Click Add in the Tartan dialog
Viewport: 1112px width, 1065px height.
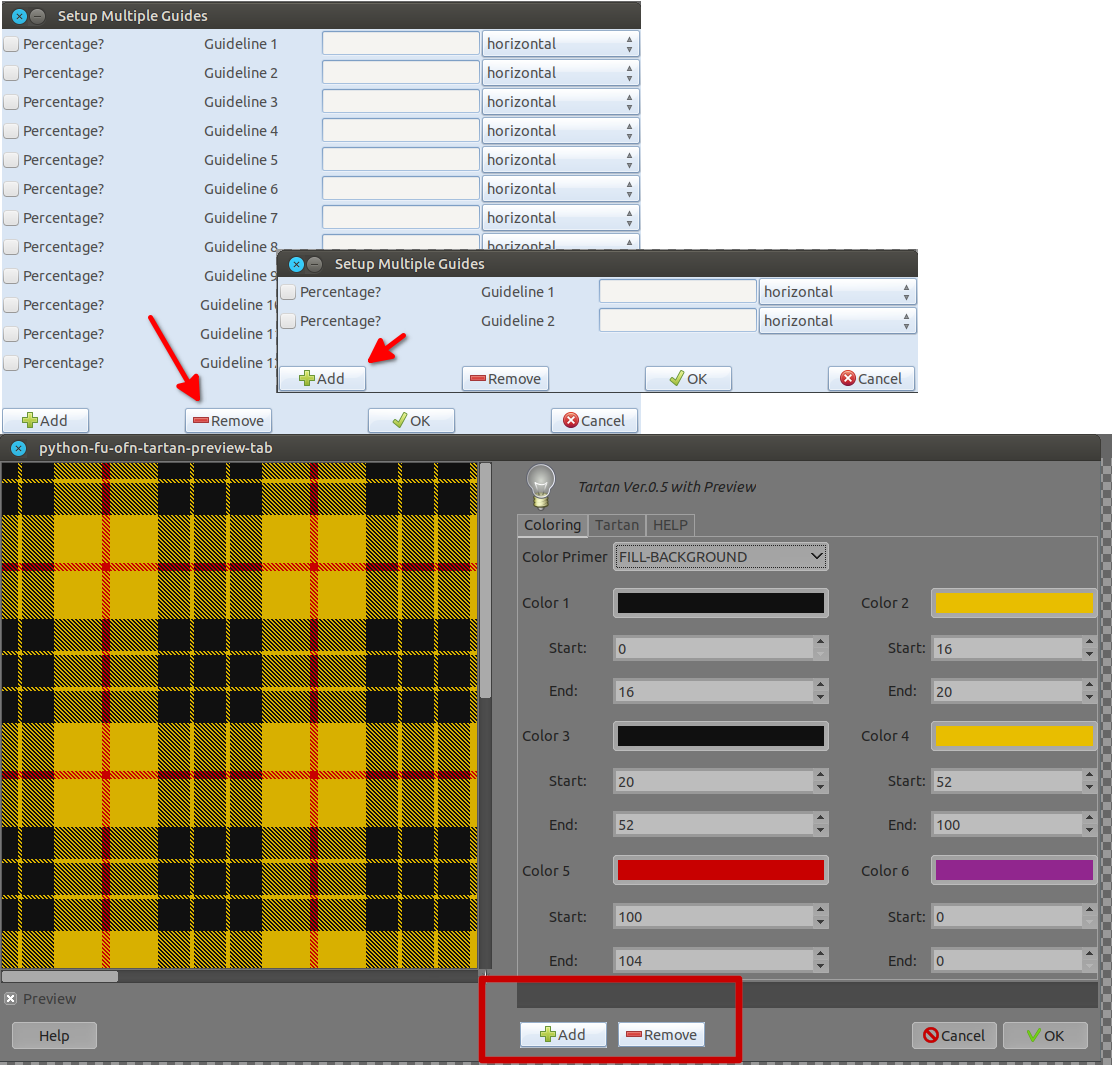coord(563,1035)
